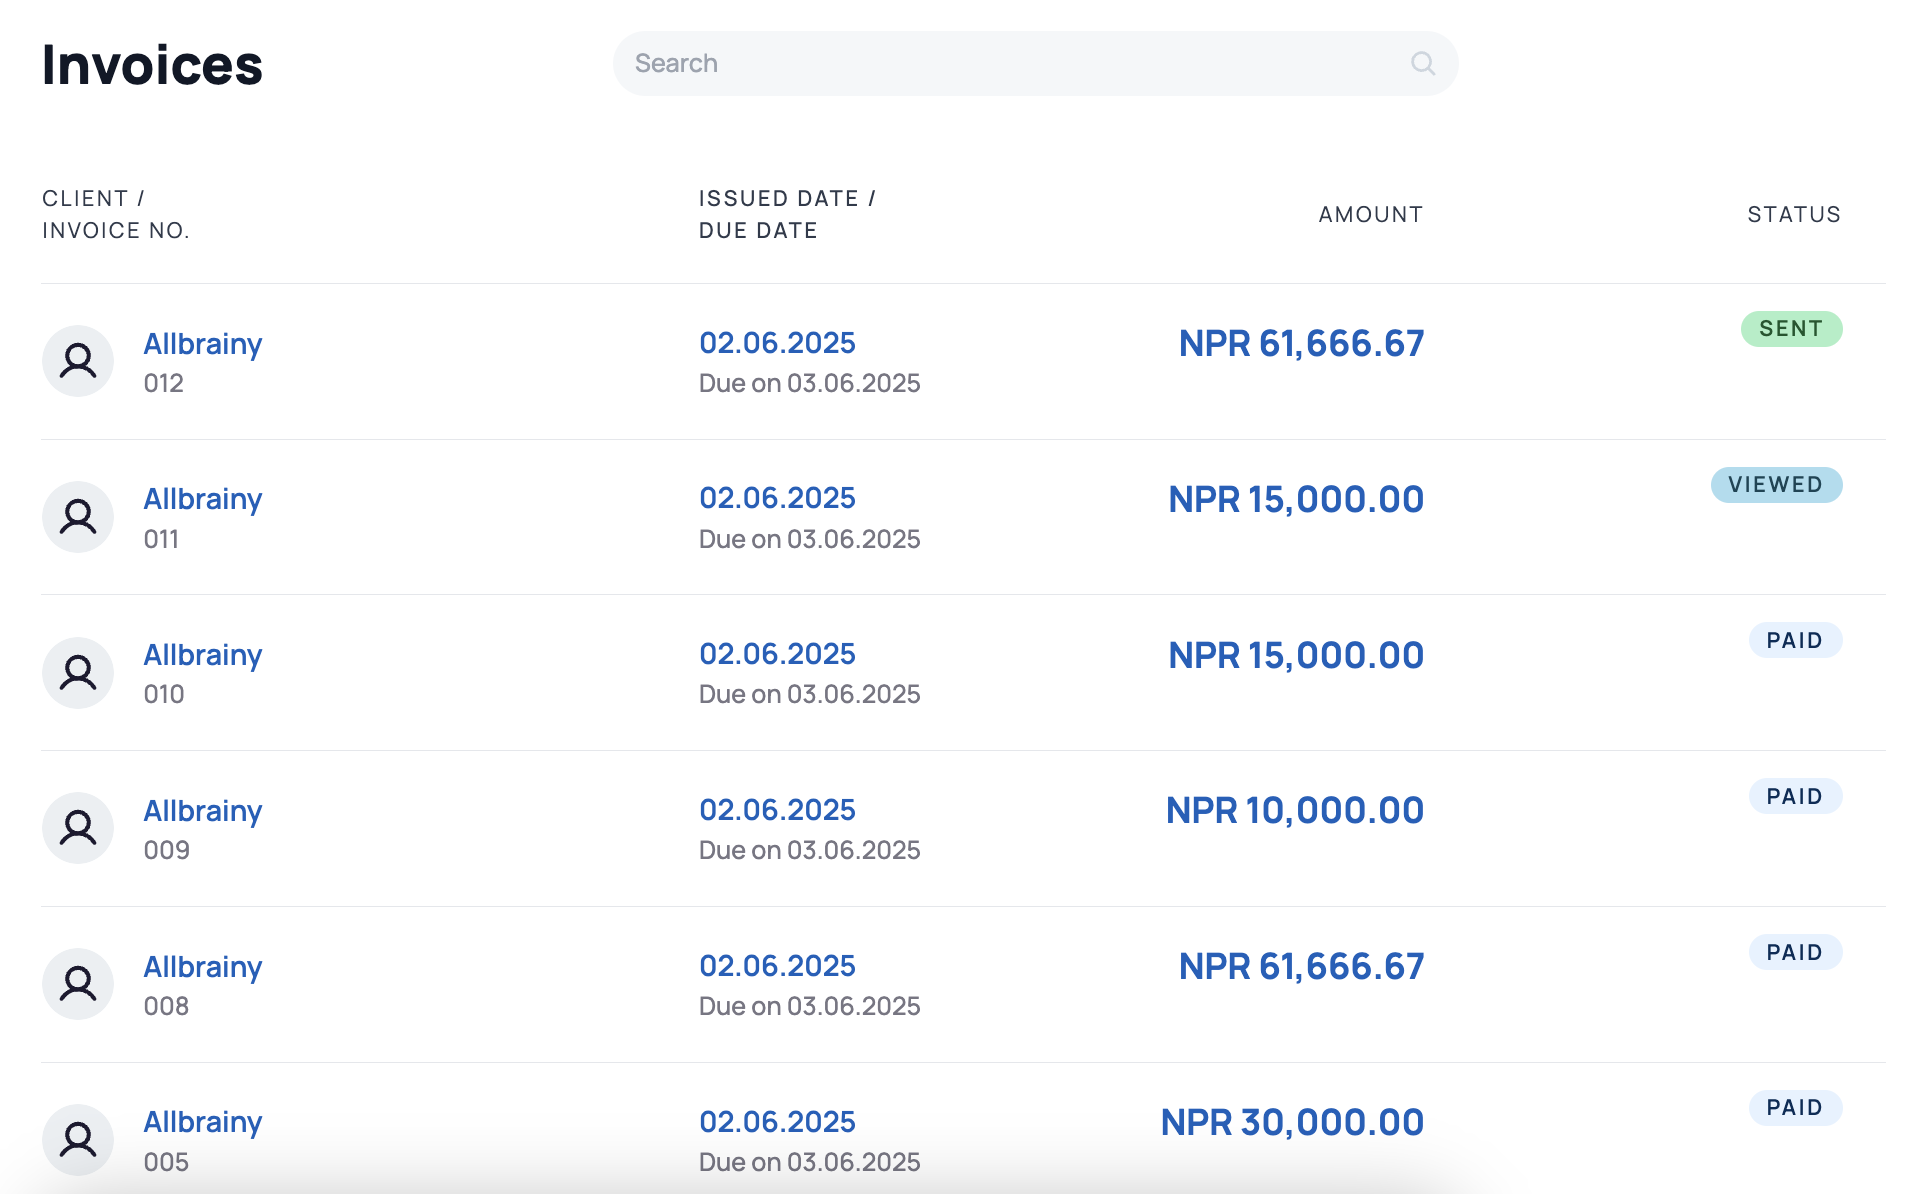The width and height of the screenshot is (1918, 1194).
Task: Click avatar icon for invoice 012
Action: click(78, 361)
